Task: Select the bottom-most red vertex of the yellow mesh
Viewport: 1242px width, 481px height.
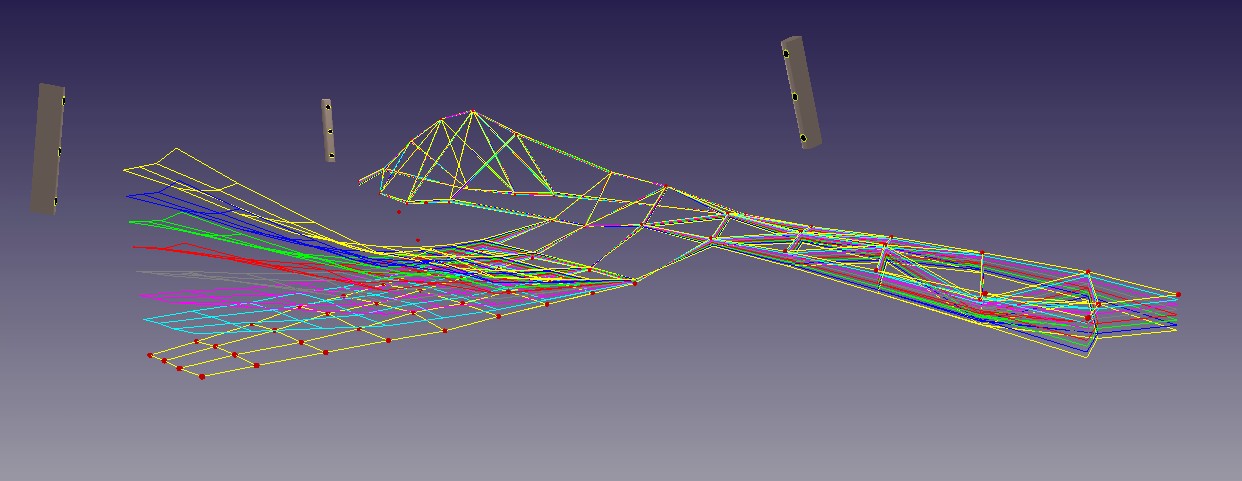Action: (202, 376)
